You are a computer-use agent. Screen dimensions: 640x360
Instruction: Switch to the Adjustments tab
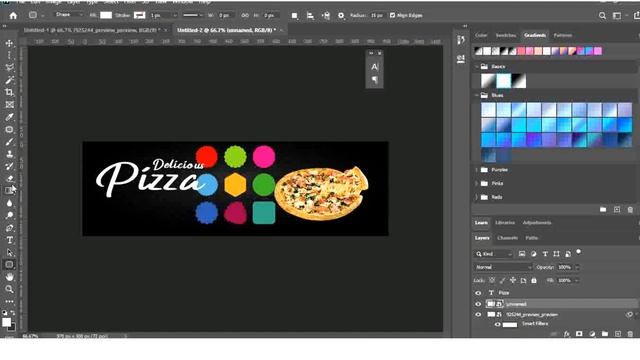[537, 223]
